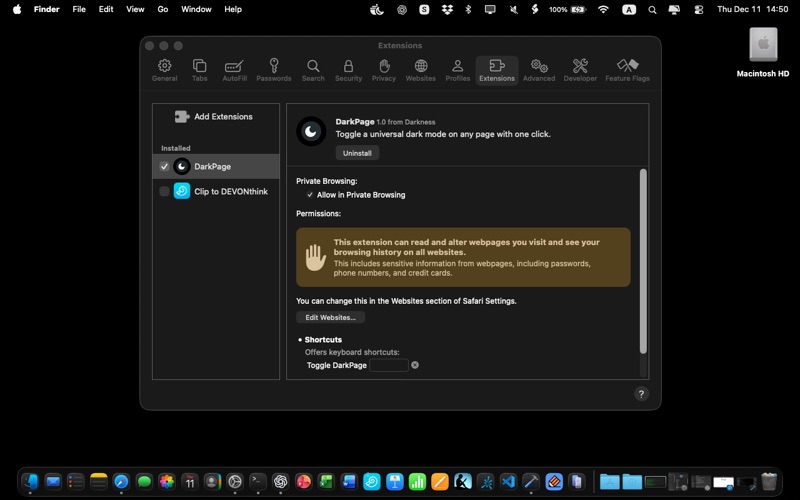Open the Feature Flags pane
800x500 pixels.
627,70
